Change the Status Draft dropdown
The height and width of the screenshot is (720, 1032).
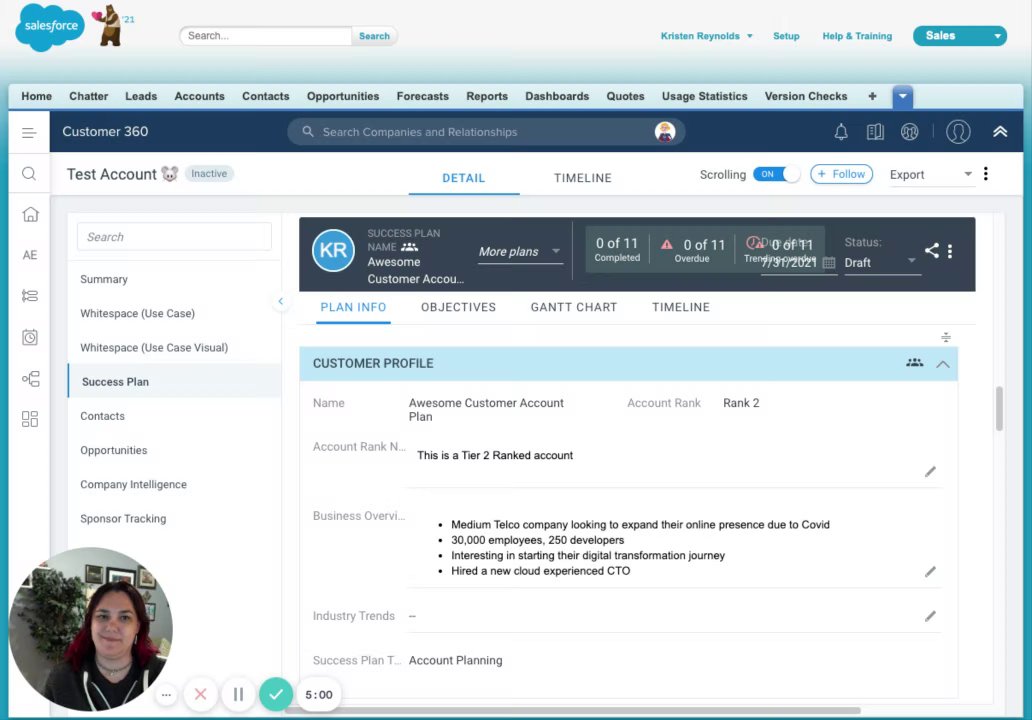click(x=881, y=263)
